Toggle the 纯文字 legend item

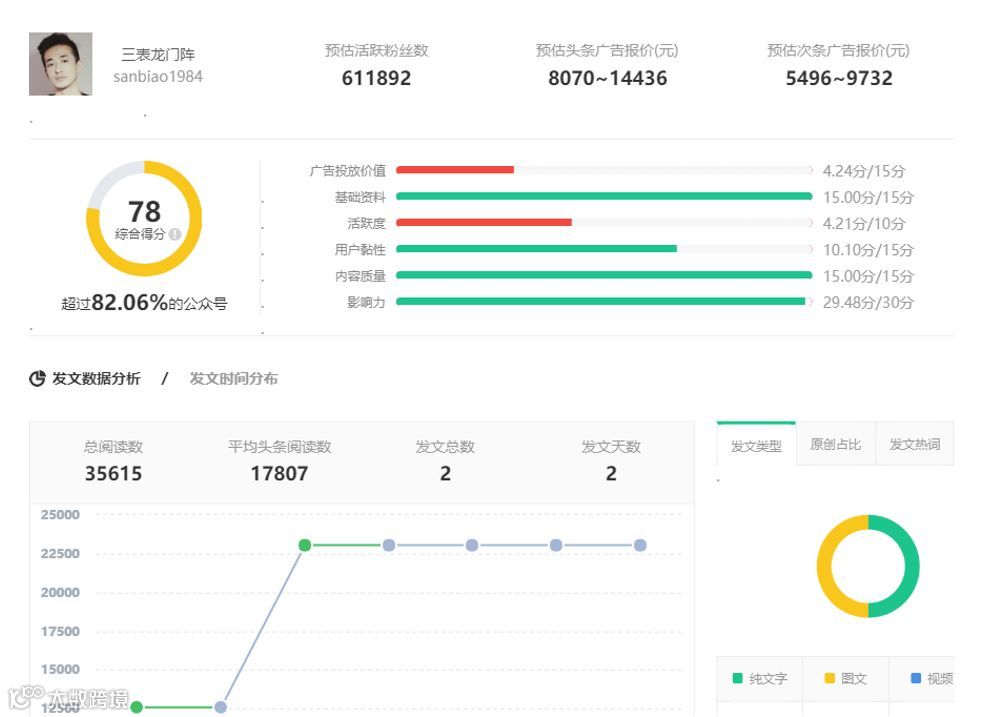759,679
